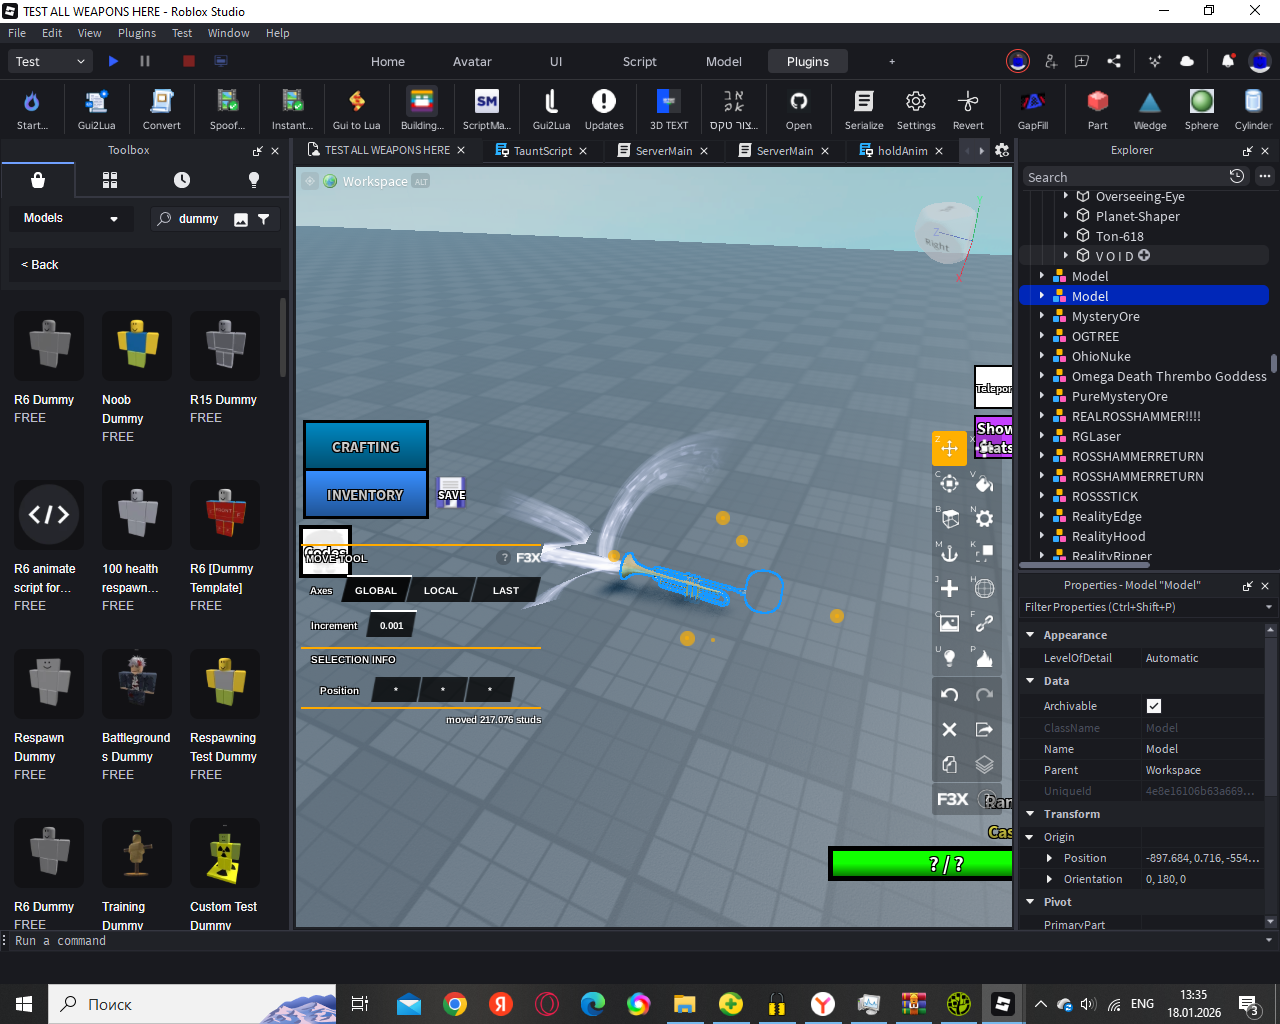Select the F3X Move tool icon

tap(949, 448)
